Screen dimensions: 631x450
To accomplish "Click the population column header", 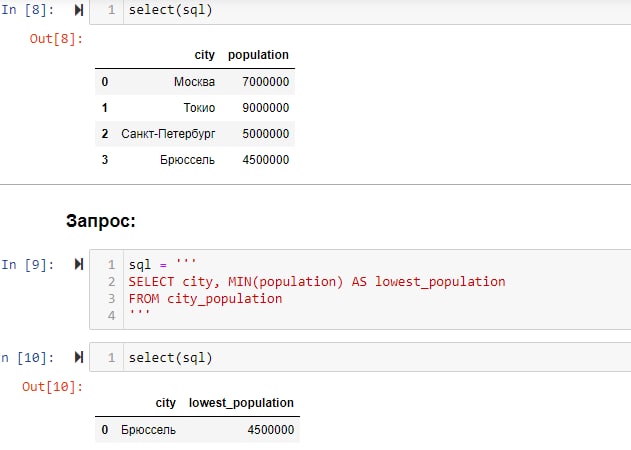I will [x=258, y=55].
